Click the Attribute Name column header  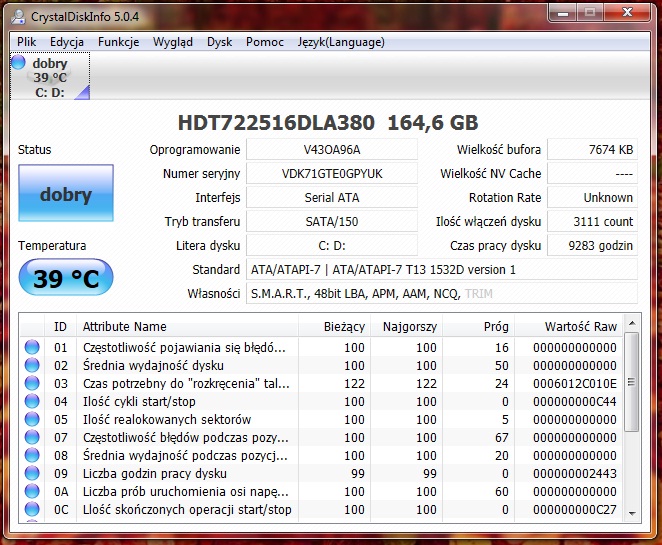tap(187, 326)
